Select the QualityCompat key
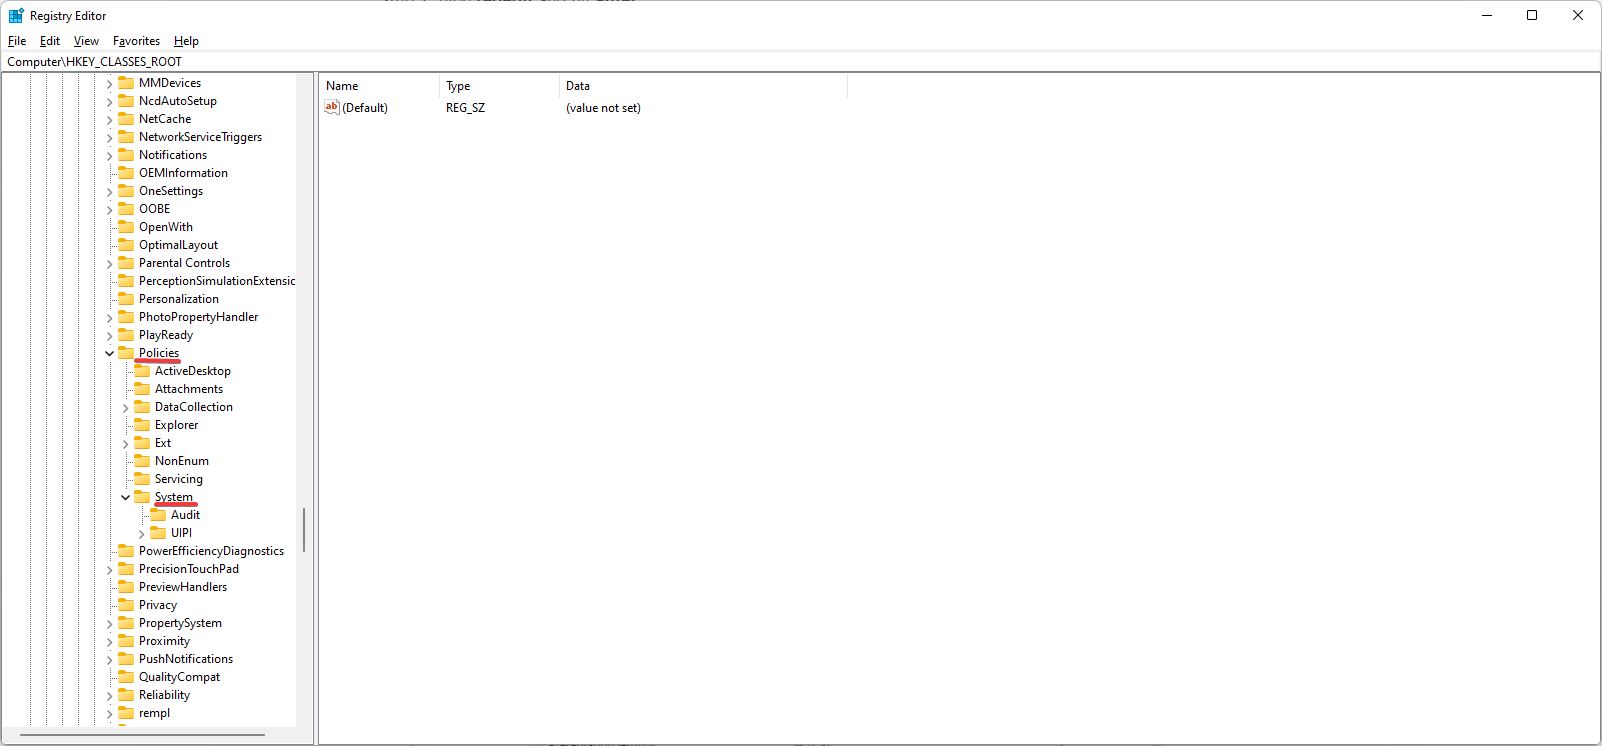This screenshot has width=1602, height=746. pyautogui.click(x=179, y=677)
